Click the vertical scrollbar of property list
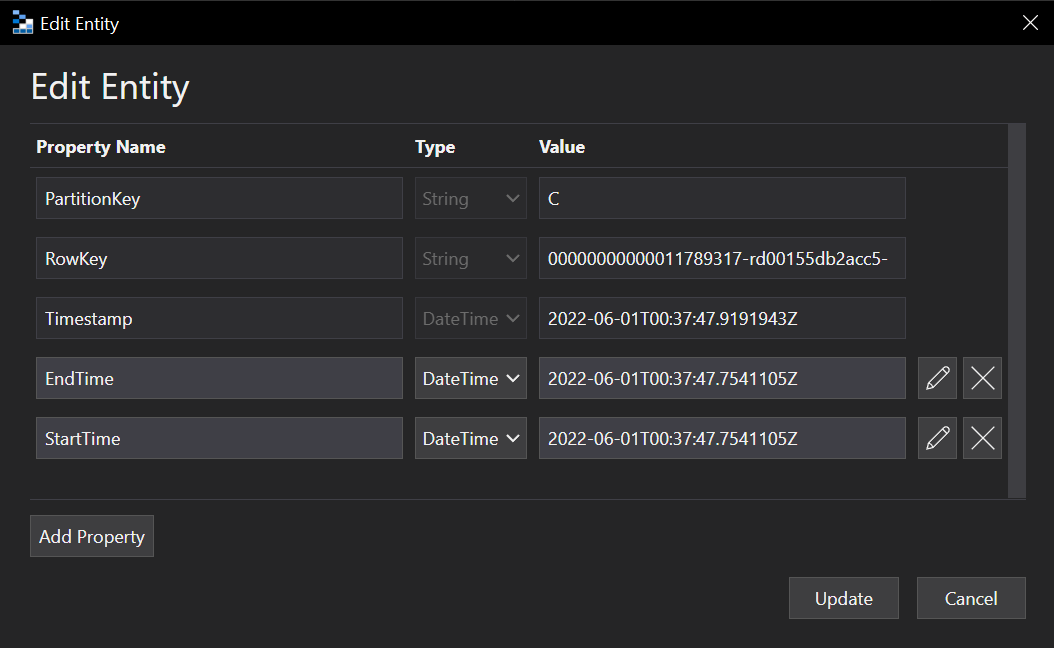The width and height of the screenshot is (1054, 648). [x=1016, y=311]
